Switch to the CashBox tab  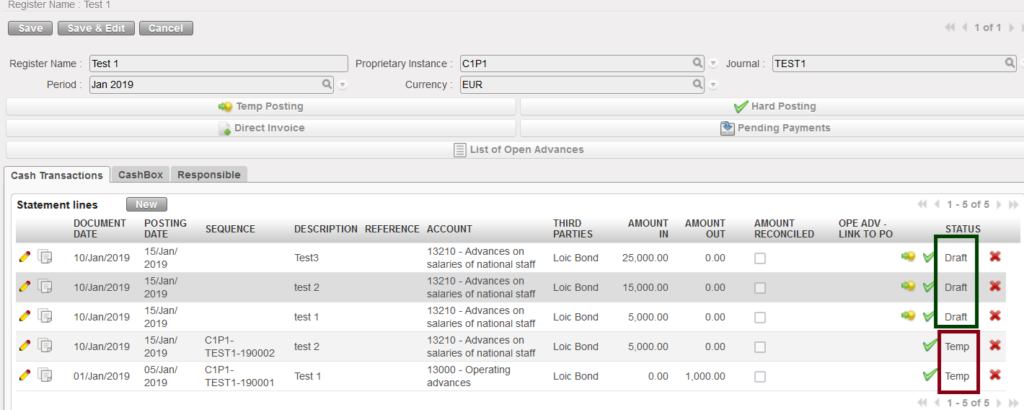point(140,174)
